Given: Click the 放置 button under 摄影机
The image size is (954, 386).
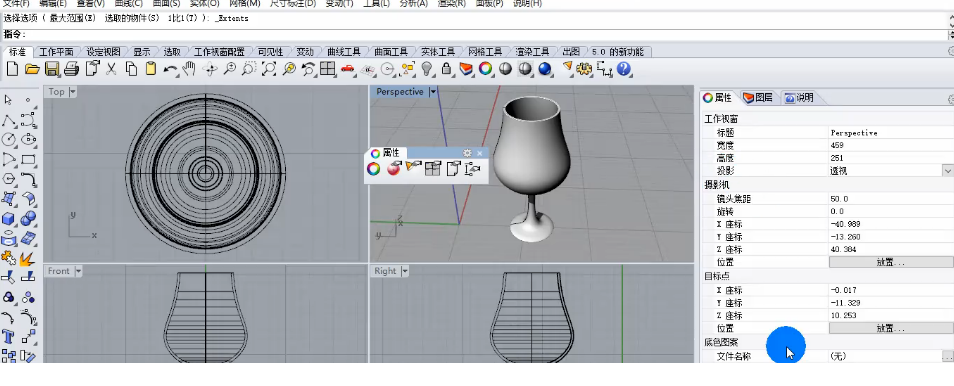Looking at the screenshot, I should tap(891, 262).
